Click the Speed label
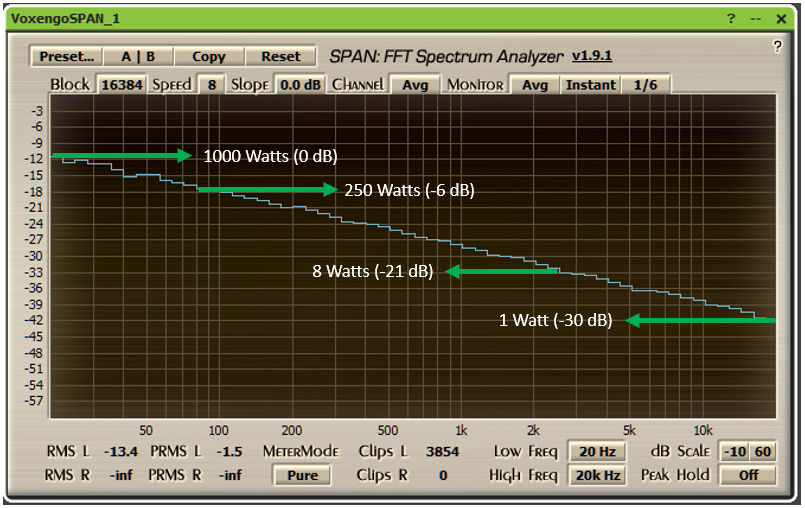The height and width of the screenshot is (508, 805). pyautogui.click(x=171, y=85)
